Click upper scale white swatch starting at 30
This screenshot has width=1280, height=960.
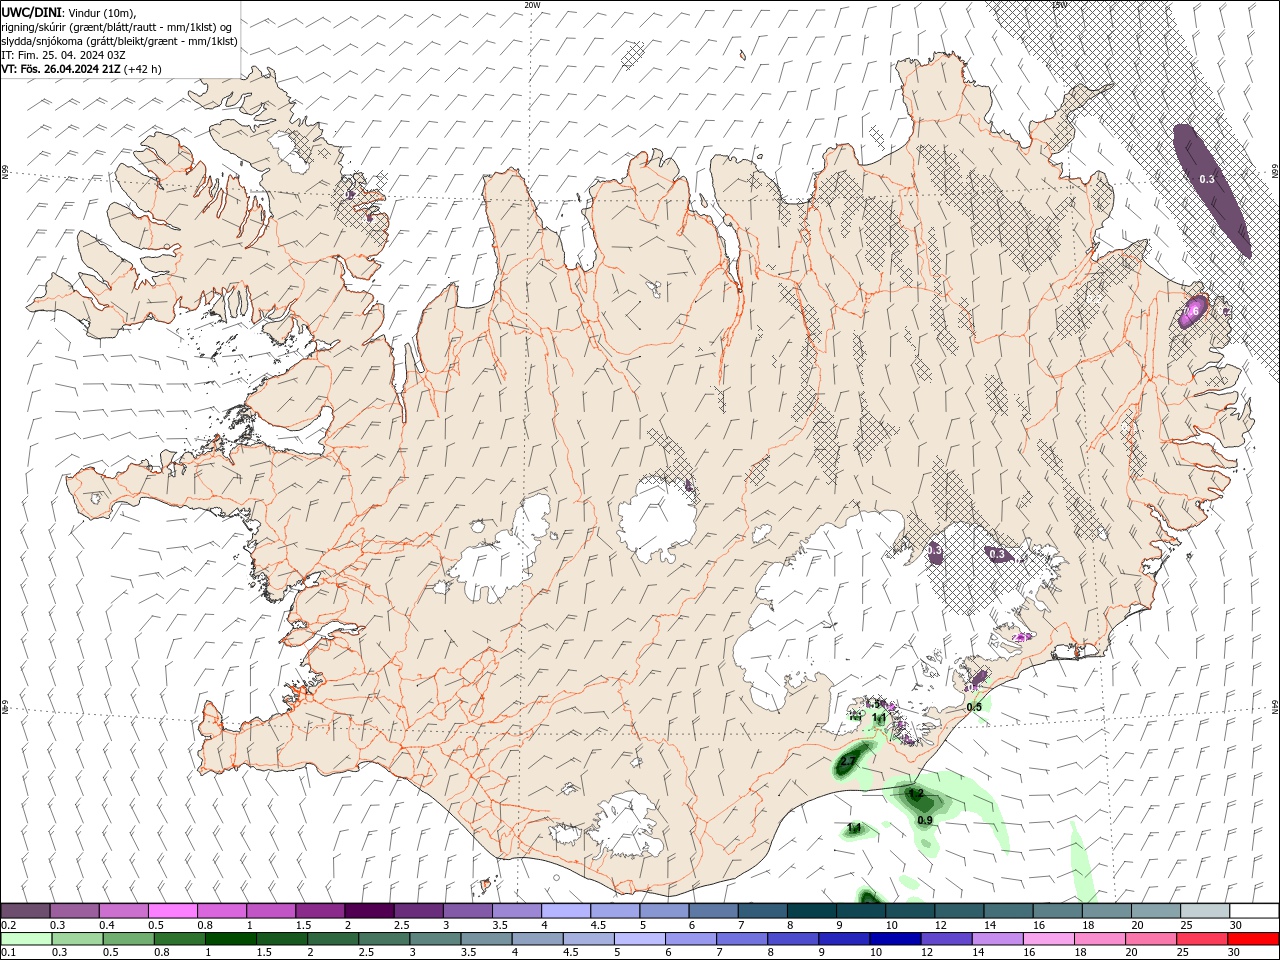(x=1253, y=910)
